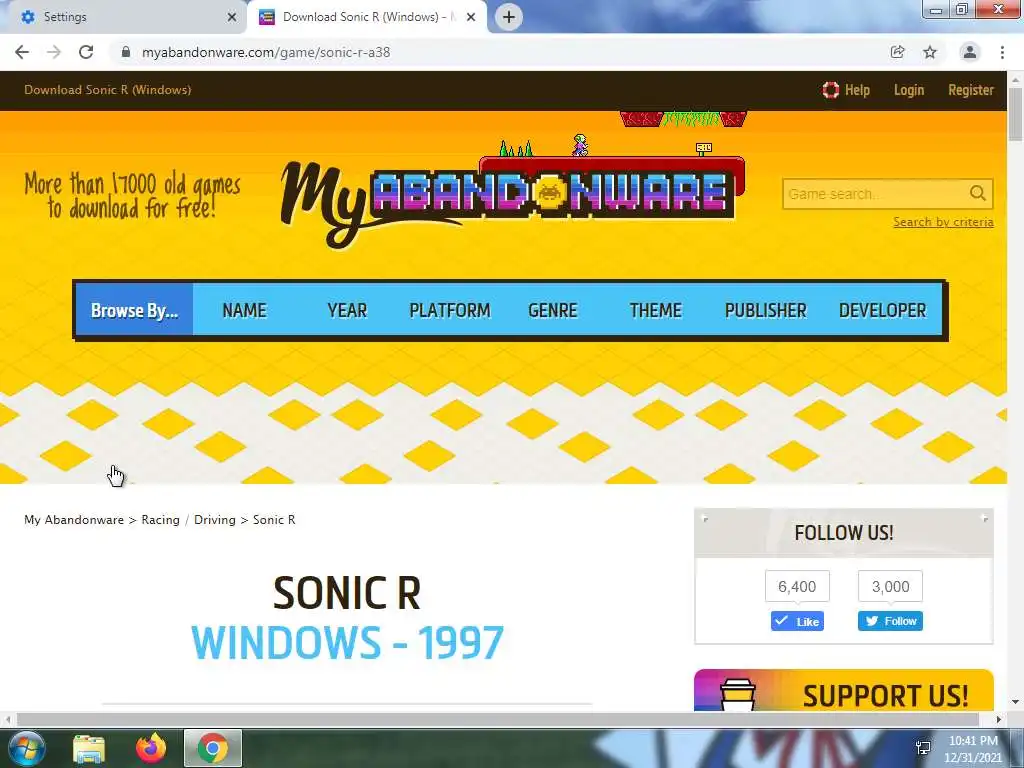
Task: Open Search by criteria link
Action: (943, 222)
